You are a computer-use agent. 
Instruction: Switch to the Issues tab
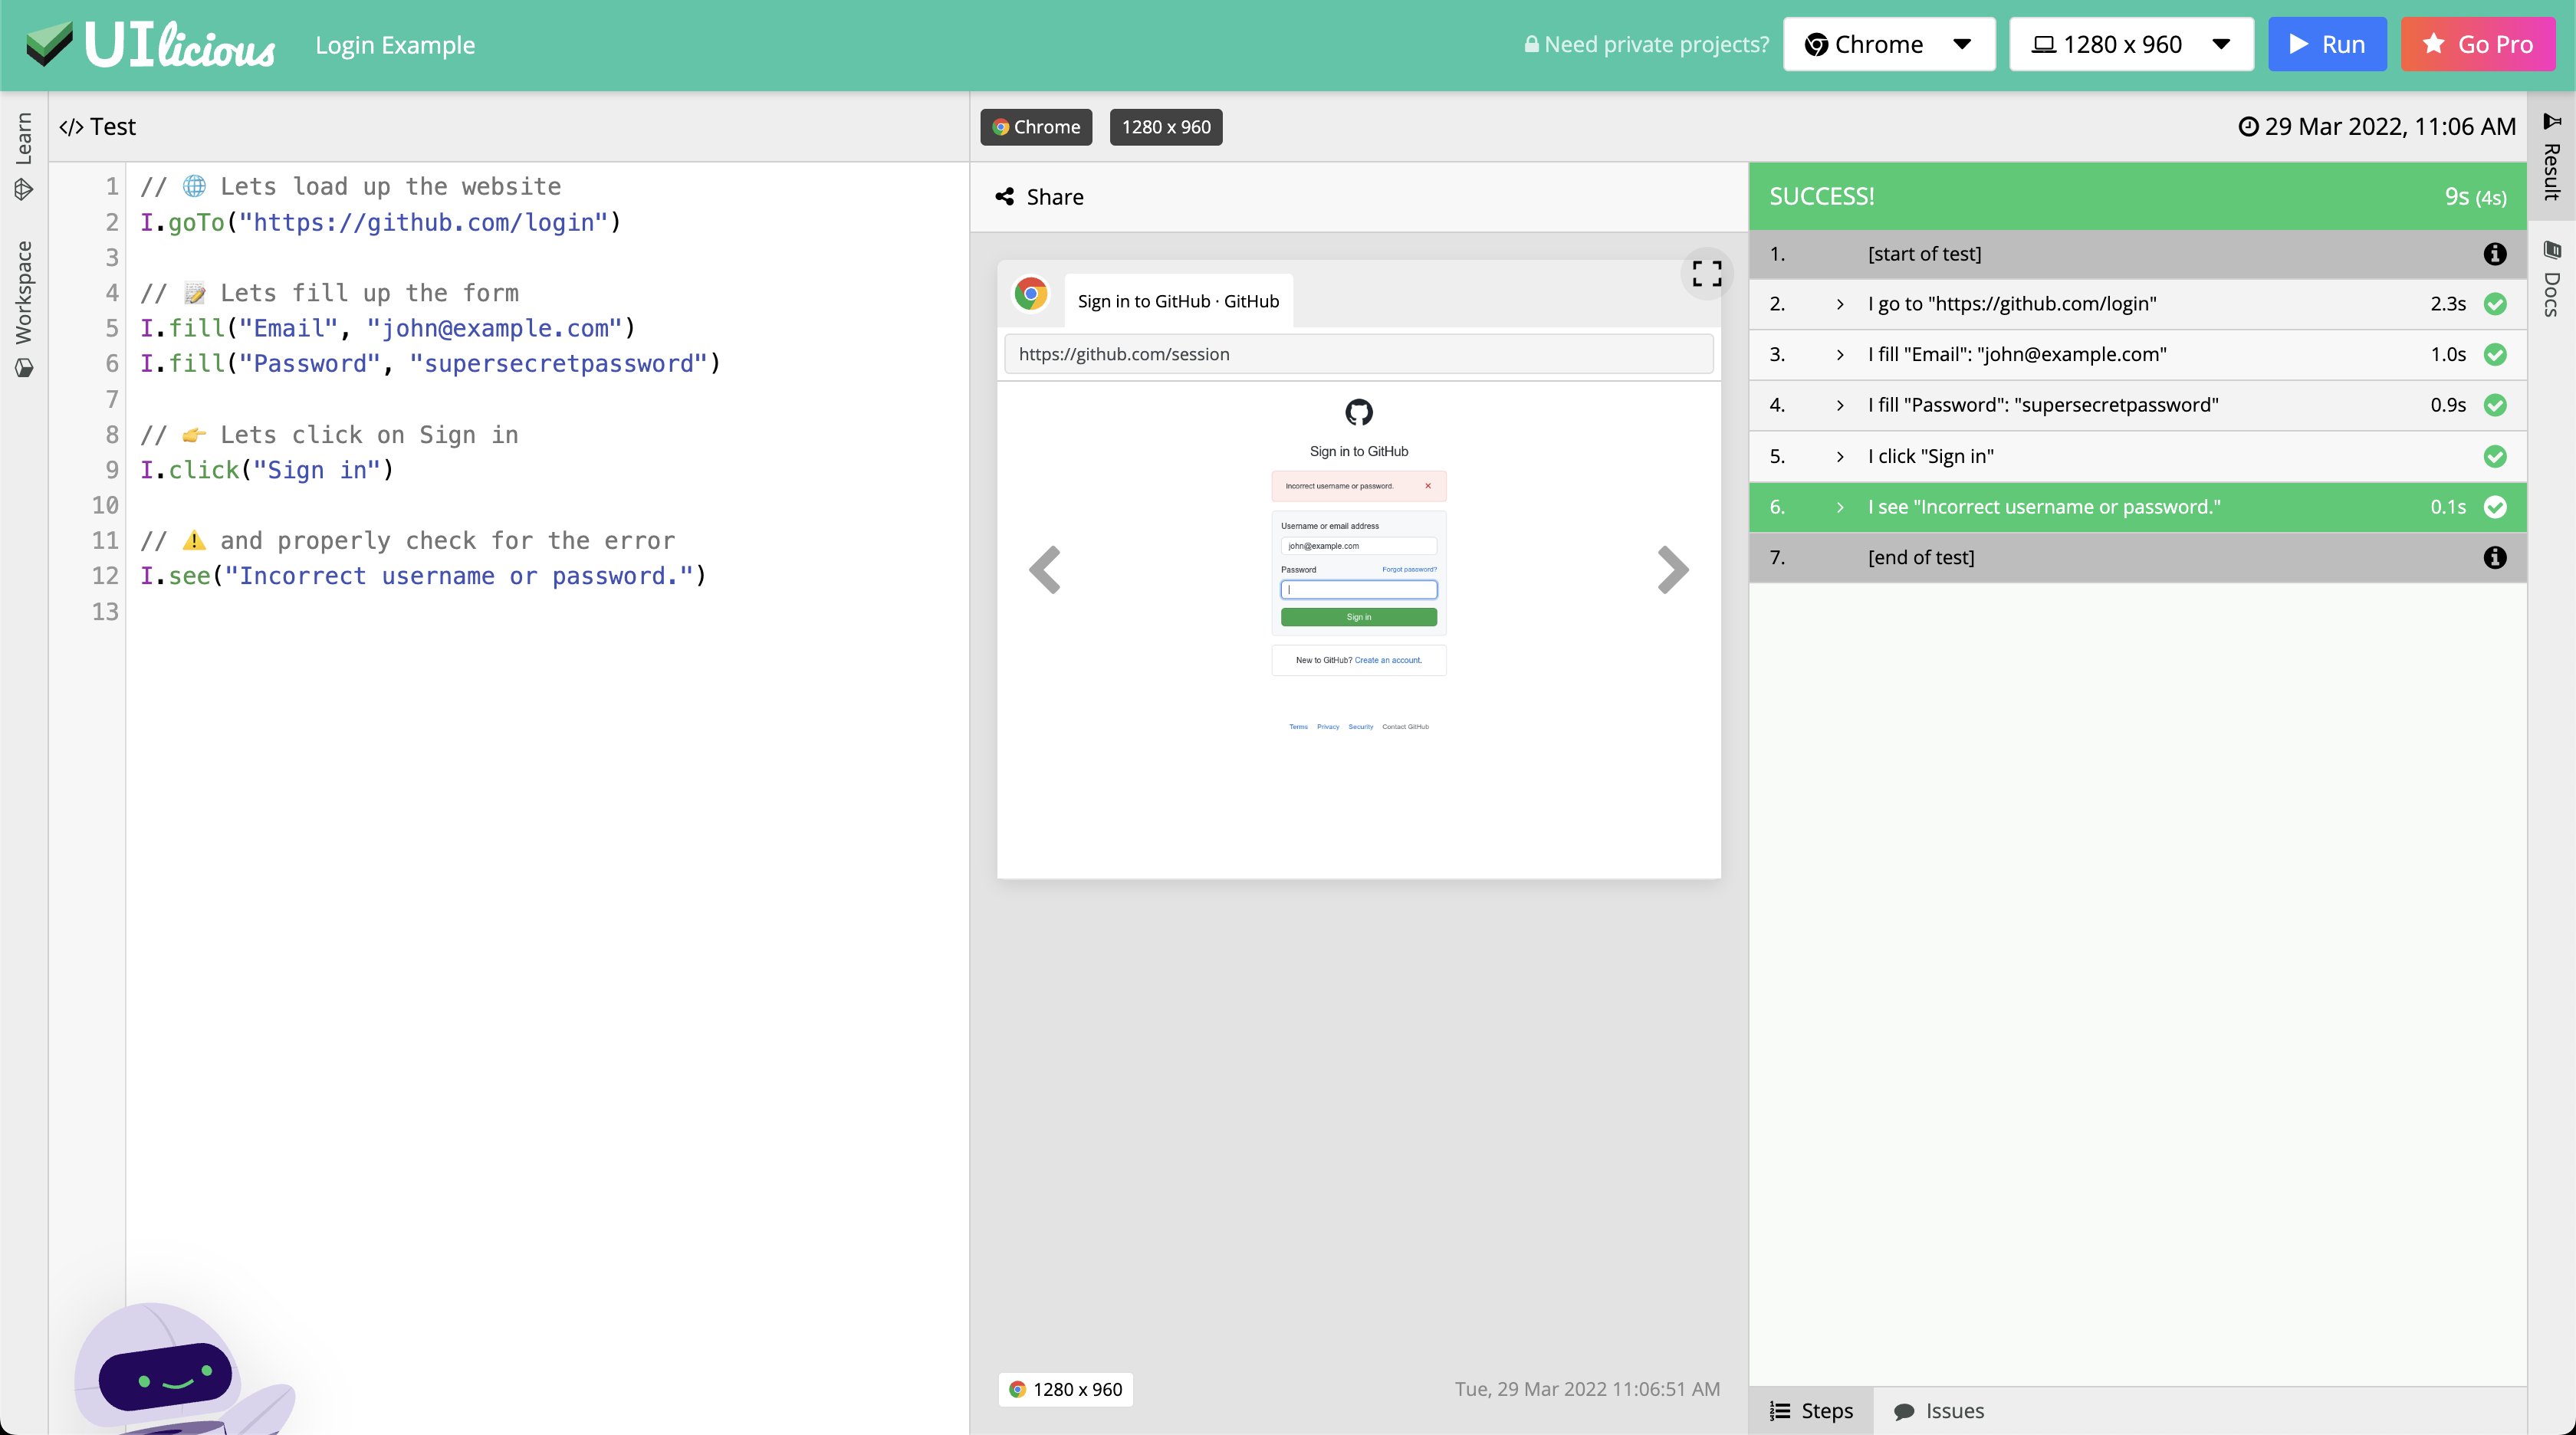(1939, 1410)
